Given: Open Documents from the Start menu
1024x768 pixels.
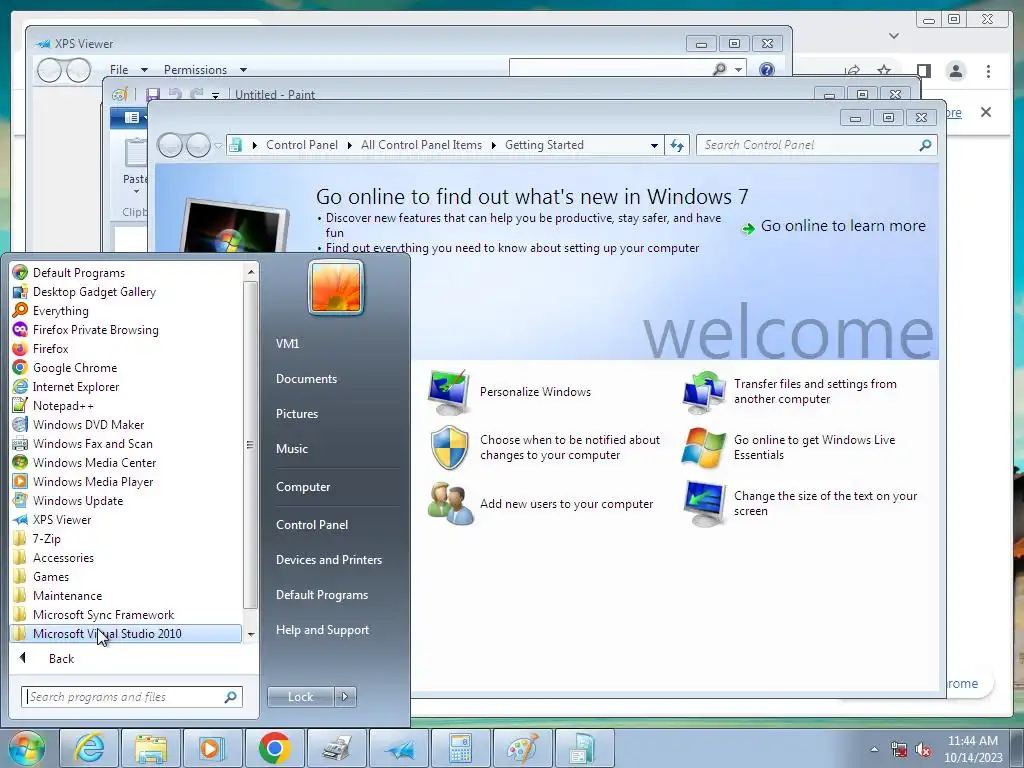Looking at the screenshot, I should [306, 379].
